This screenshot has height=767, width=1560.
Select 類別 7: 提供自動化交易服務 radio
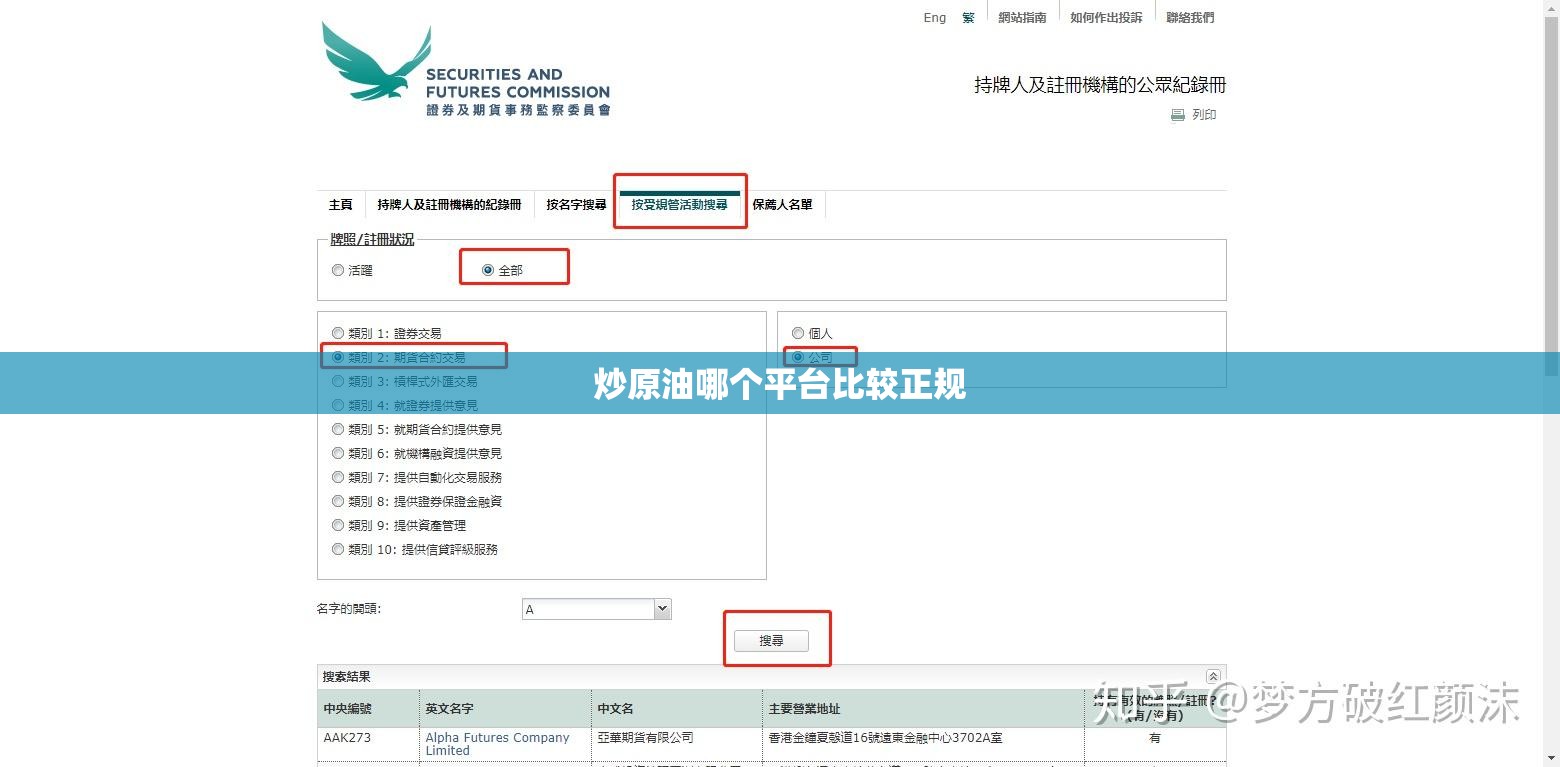click(x=338, y=477)
